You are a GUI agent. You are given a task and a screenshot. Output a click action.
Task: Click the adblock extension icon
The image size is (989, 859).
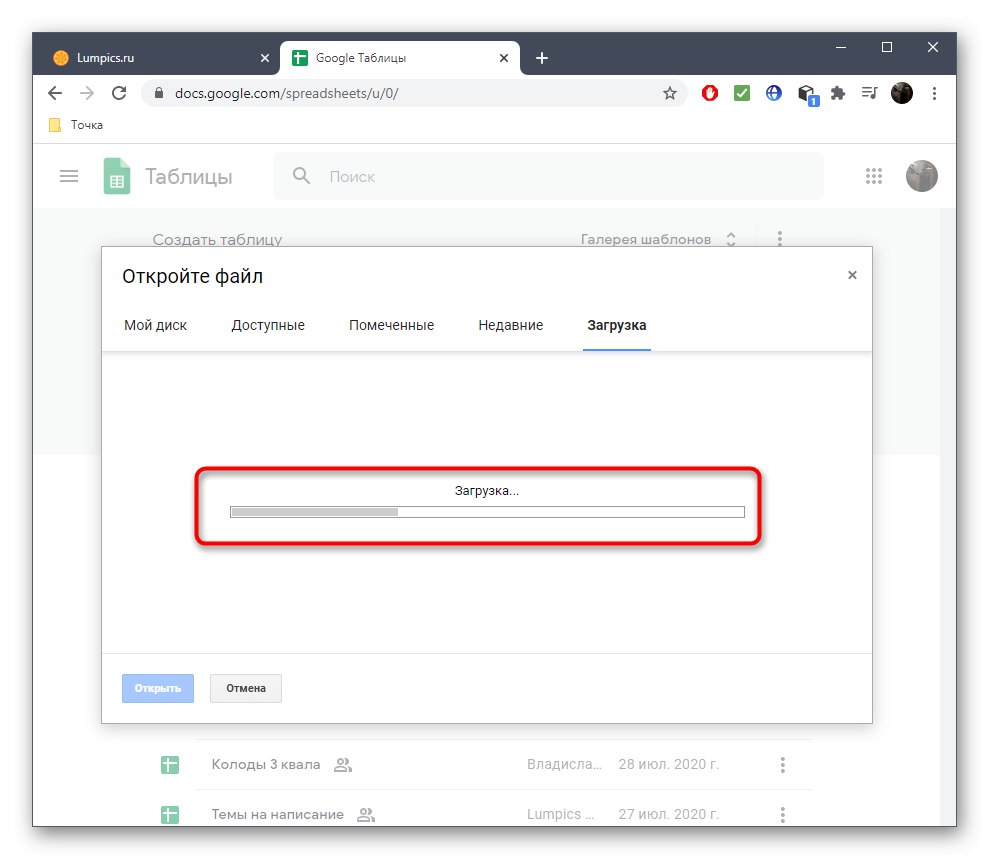click(x=709, y=92)
